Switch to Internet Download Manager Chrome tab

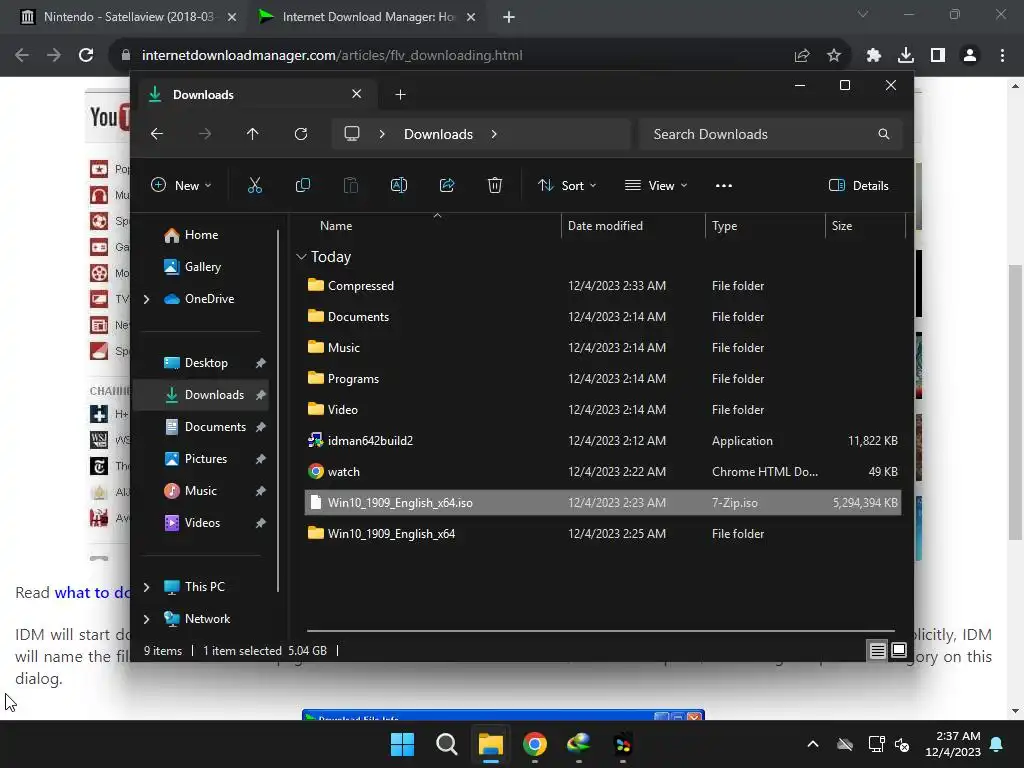(x=368, y=17)
